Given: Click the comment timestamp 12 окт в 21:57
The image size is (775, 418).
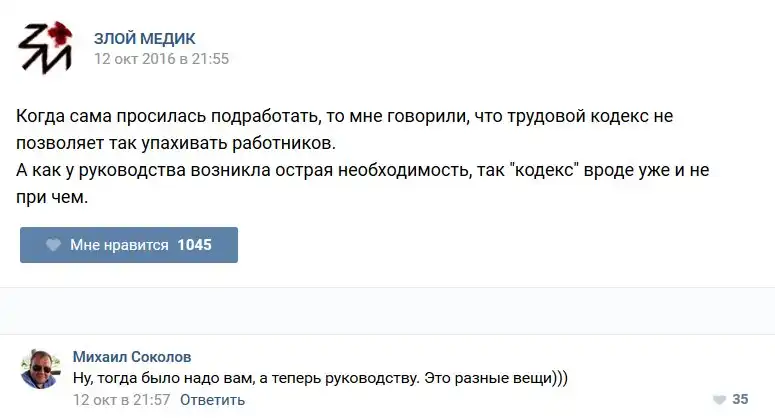Looking at the screenshot, I should [x=122, y=399].
